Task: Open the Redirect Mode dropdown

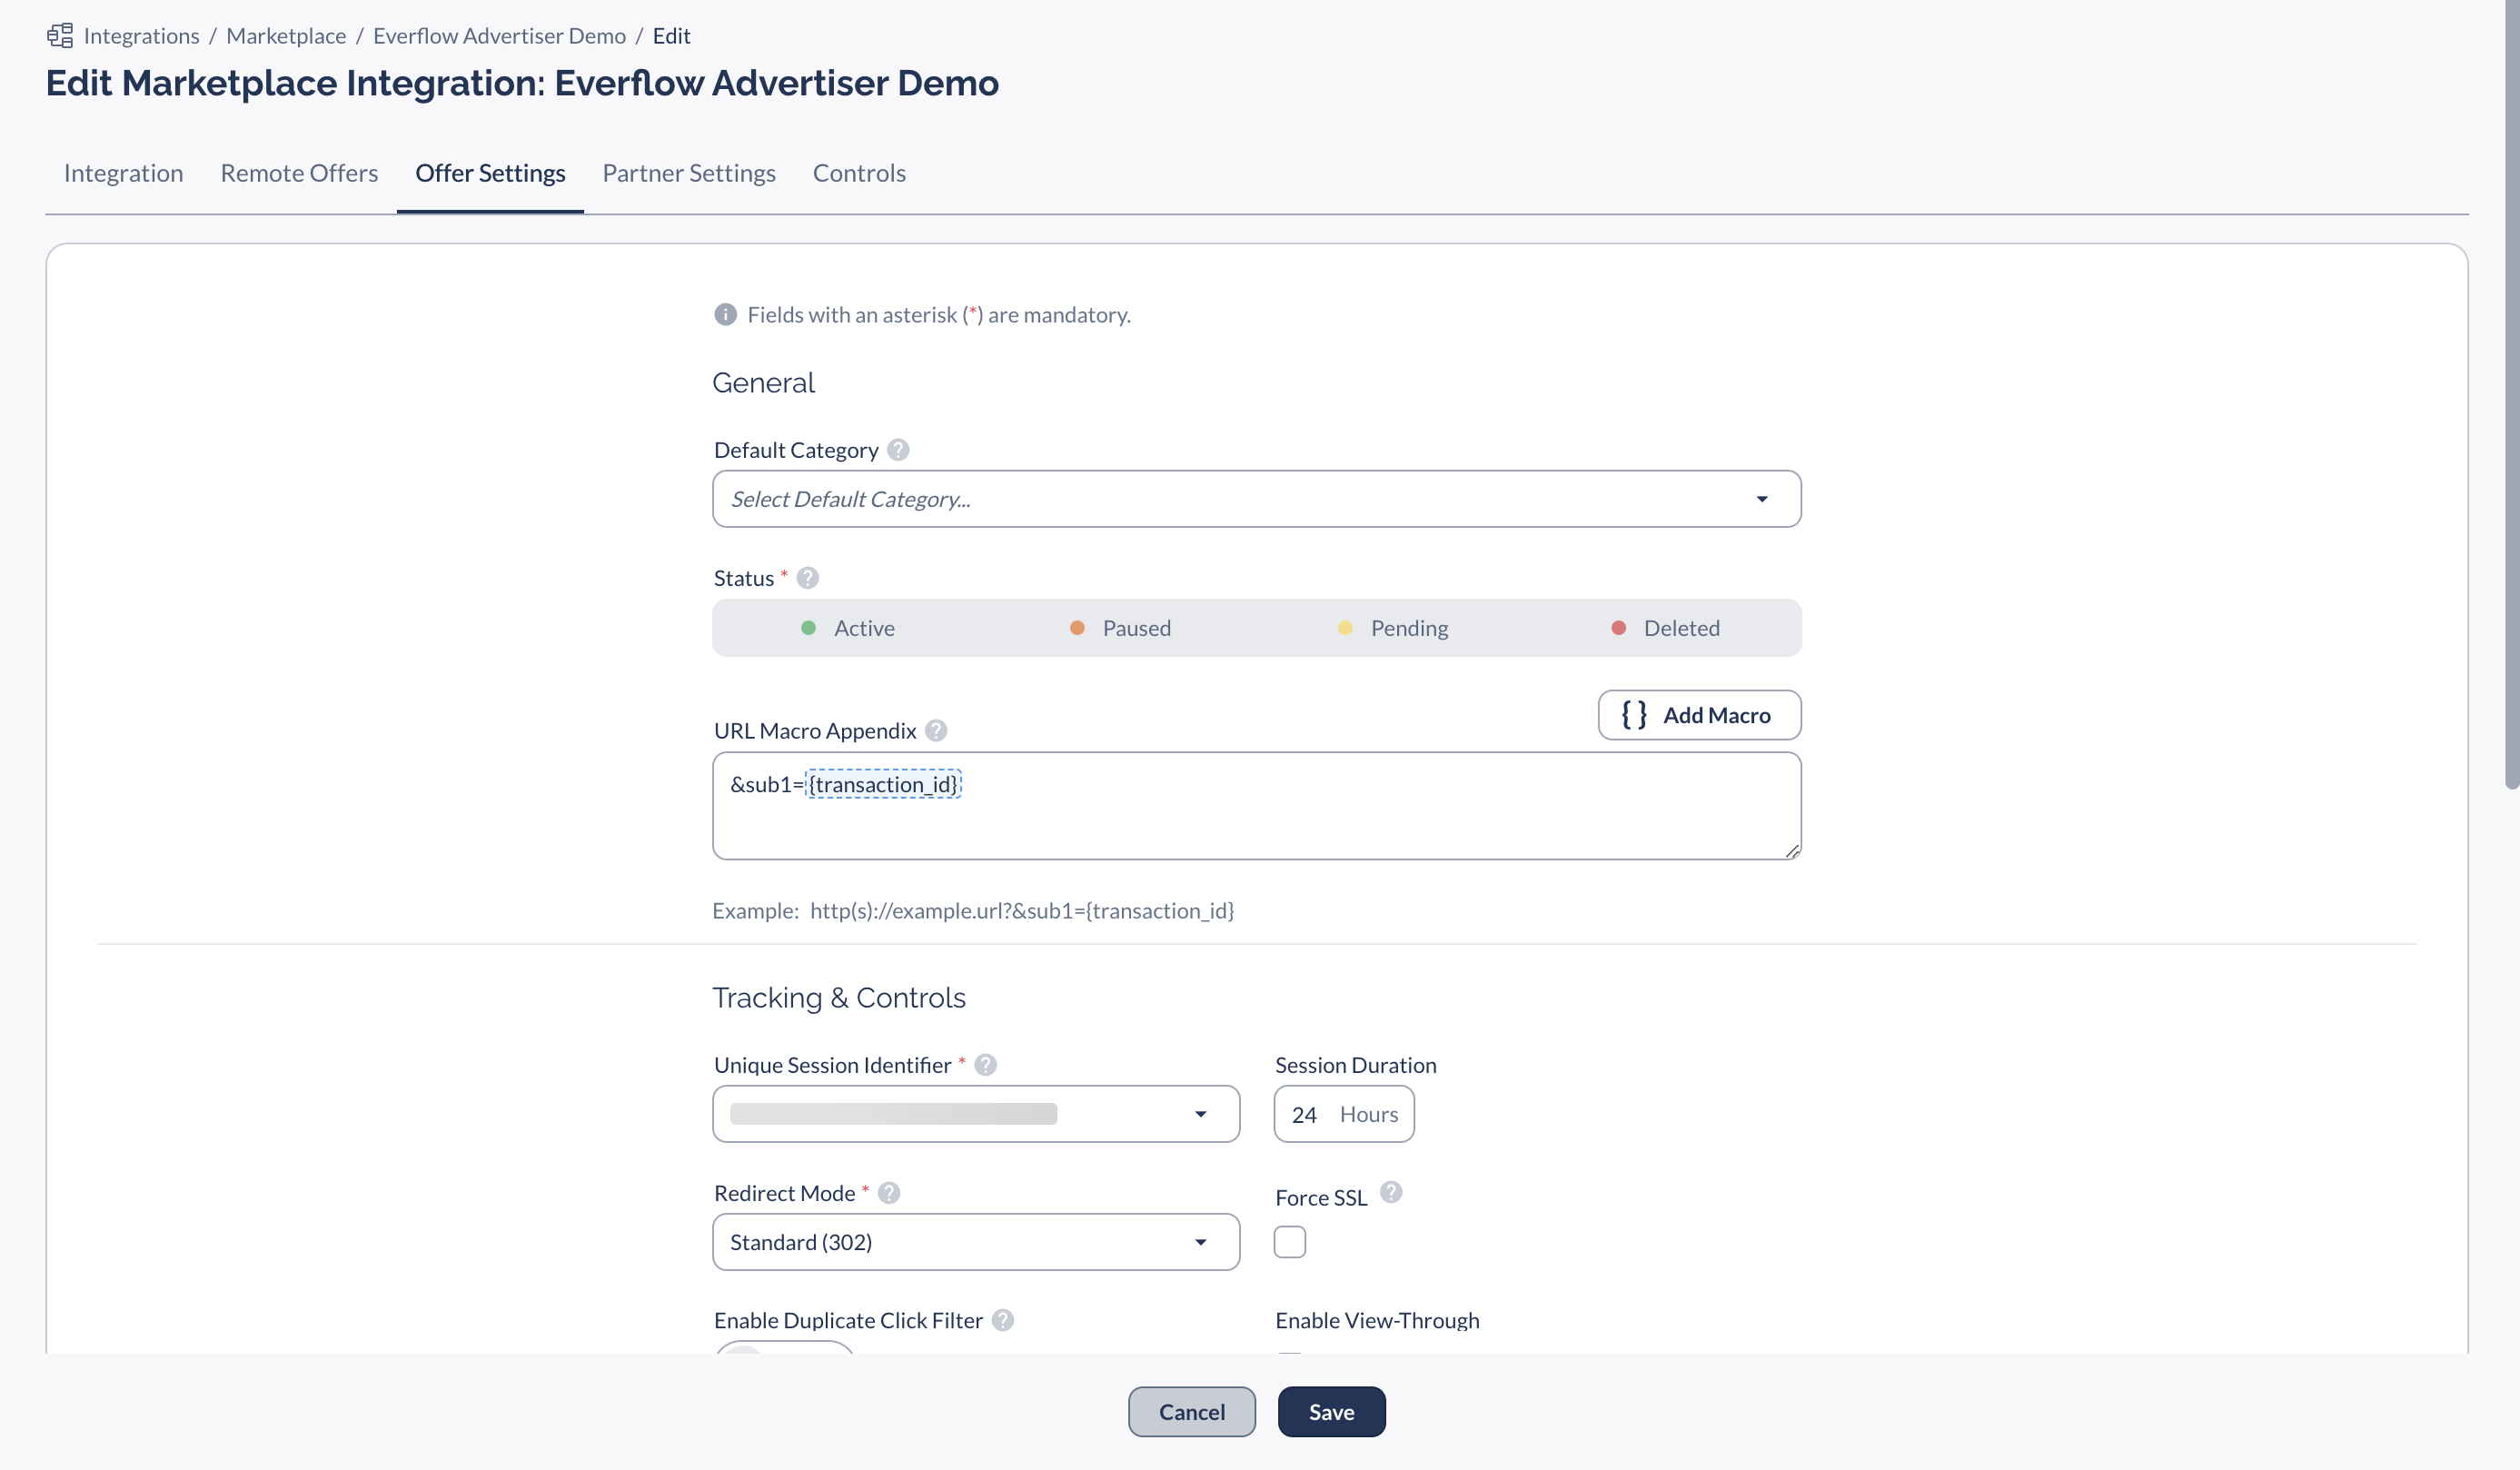Action: [x=976, y=1242]
